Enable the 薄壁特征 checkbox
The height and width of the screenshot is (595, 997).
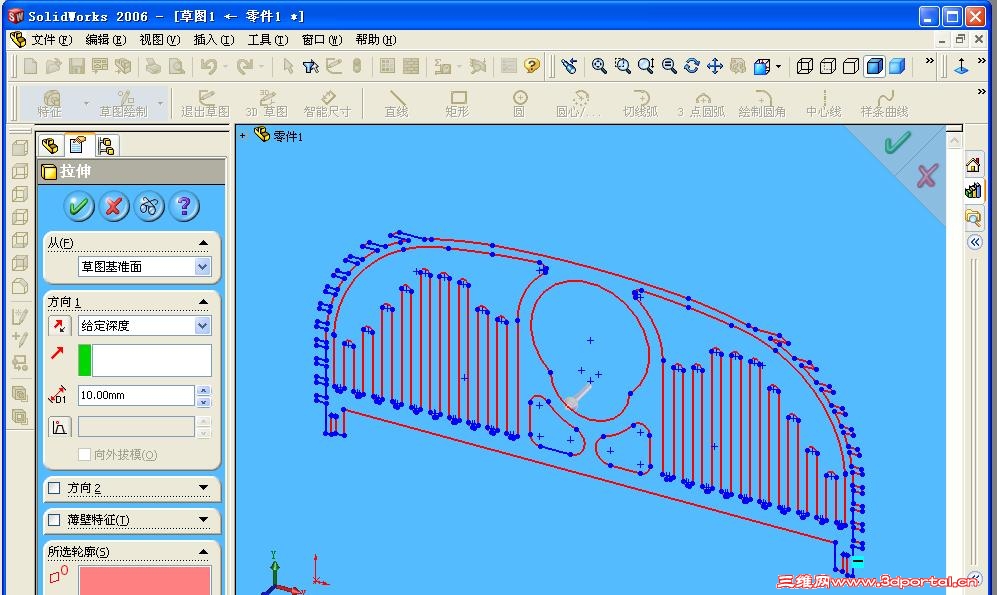[x=54, y=520]
